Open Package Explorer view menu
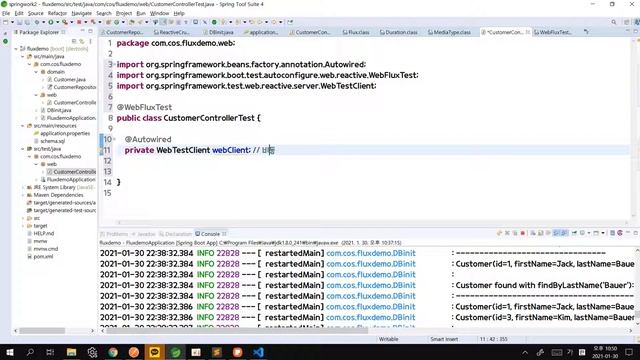The width and height of the screenshot is (640, 360). click(90, 41)
